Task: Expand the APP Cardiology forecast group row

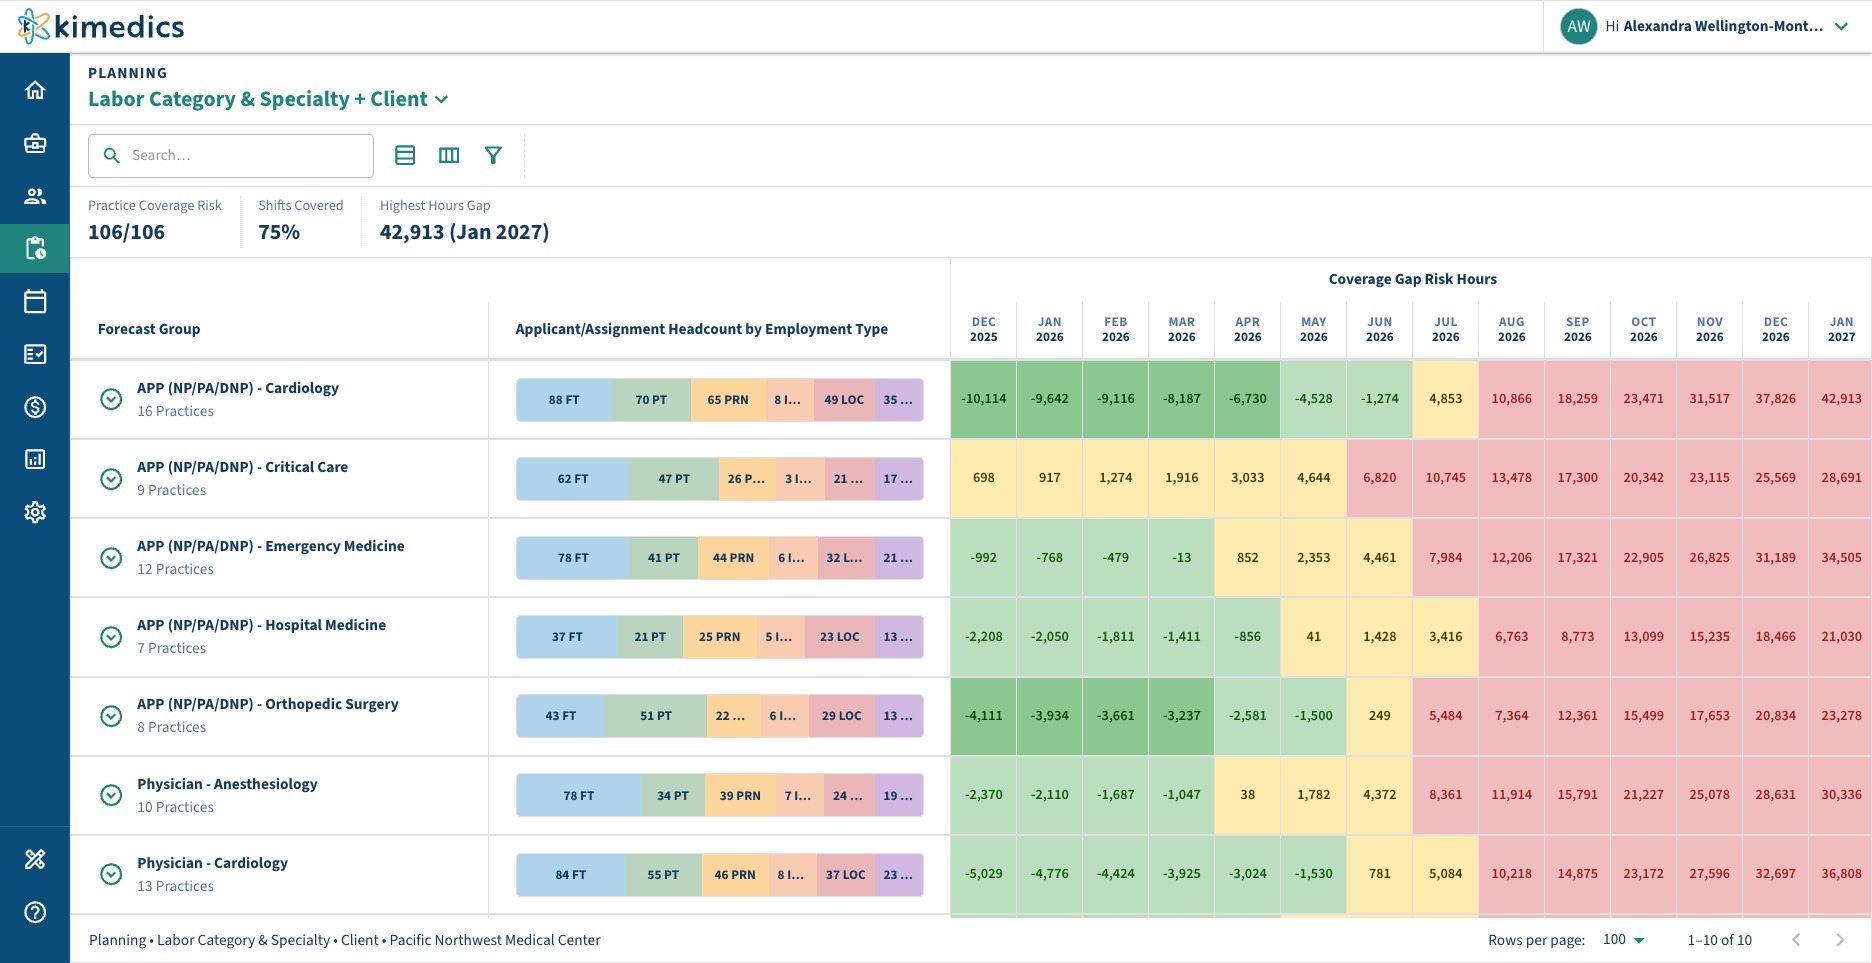Action: 111,399
